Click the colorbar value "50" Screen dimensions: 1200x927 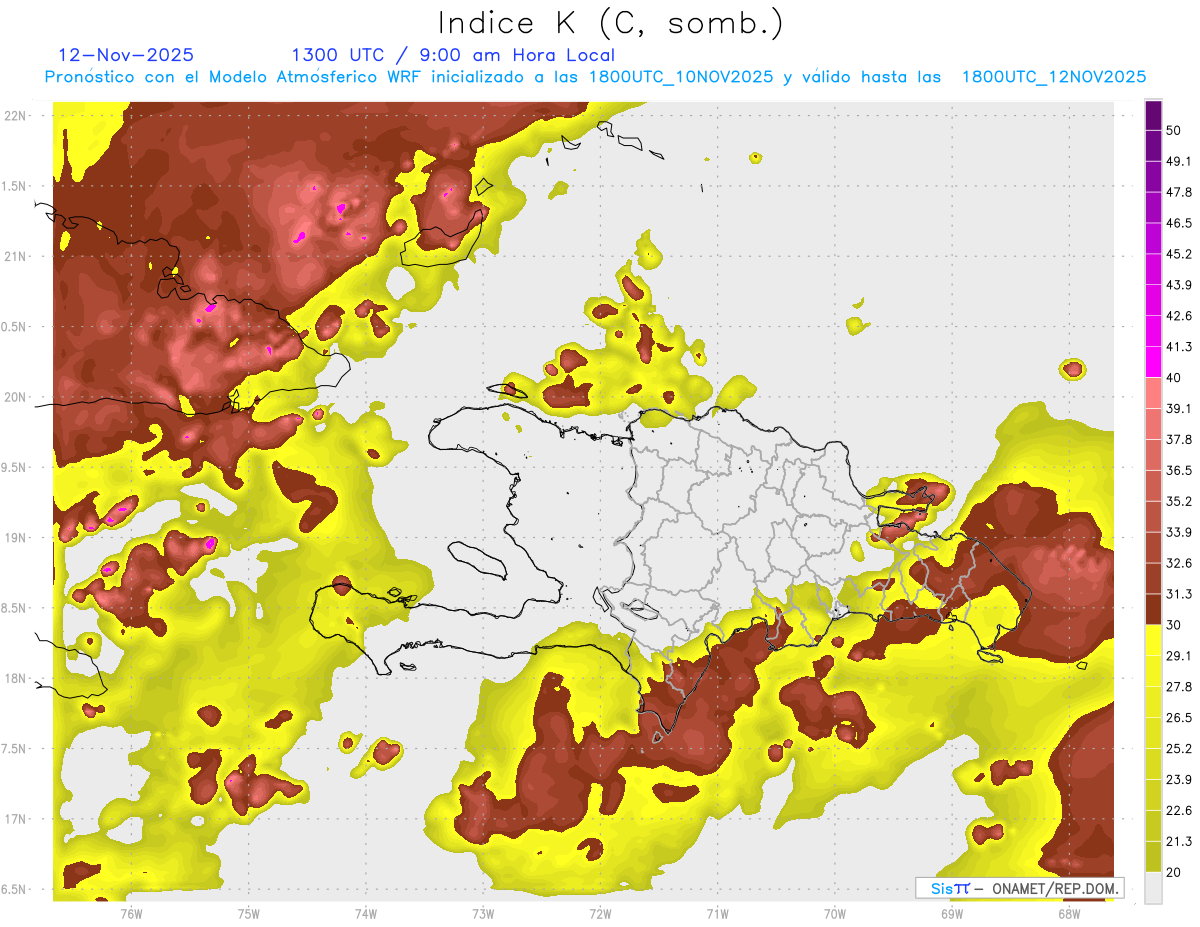point(1174,131)
